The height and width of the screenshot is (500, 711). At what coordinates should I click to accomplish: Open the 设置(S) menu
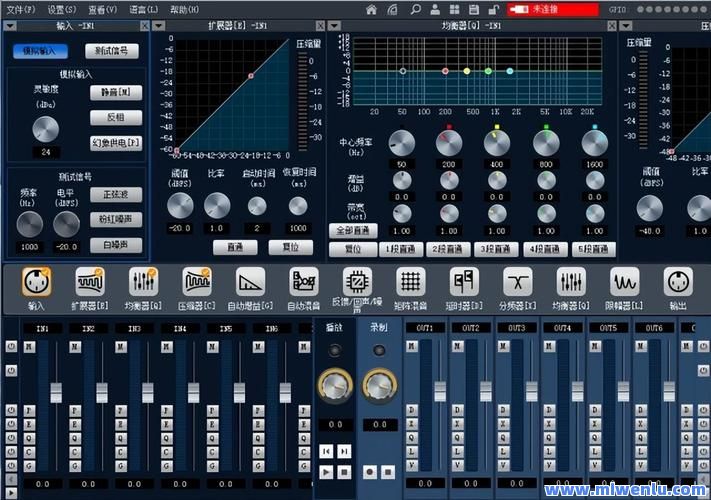(x=62, y=9)
